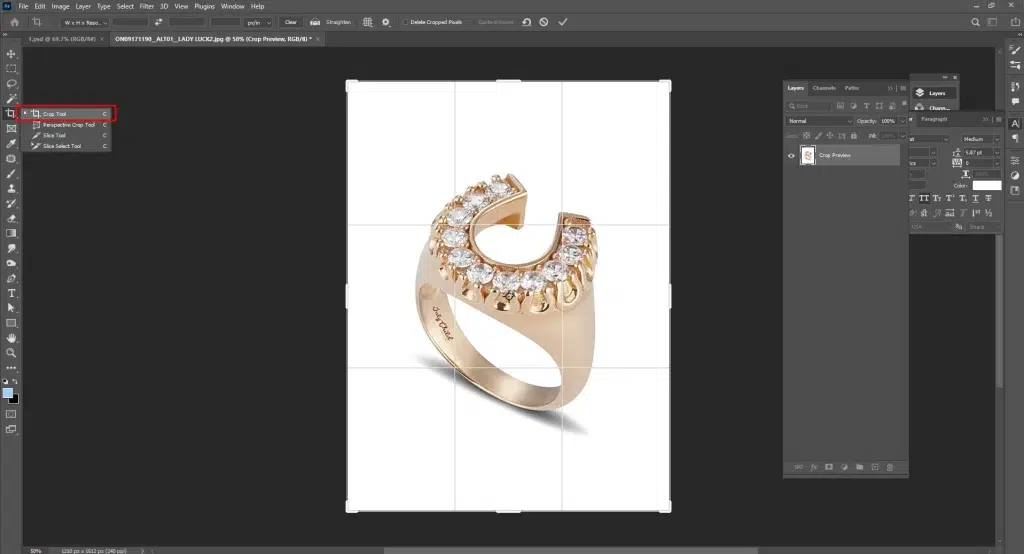Reset the crop box

click(x=526, y=22)
